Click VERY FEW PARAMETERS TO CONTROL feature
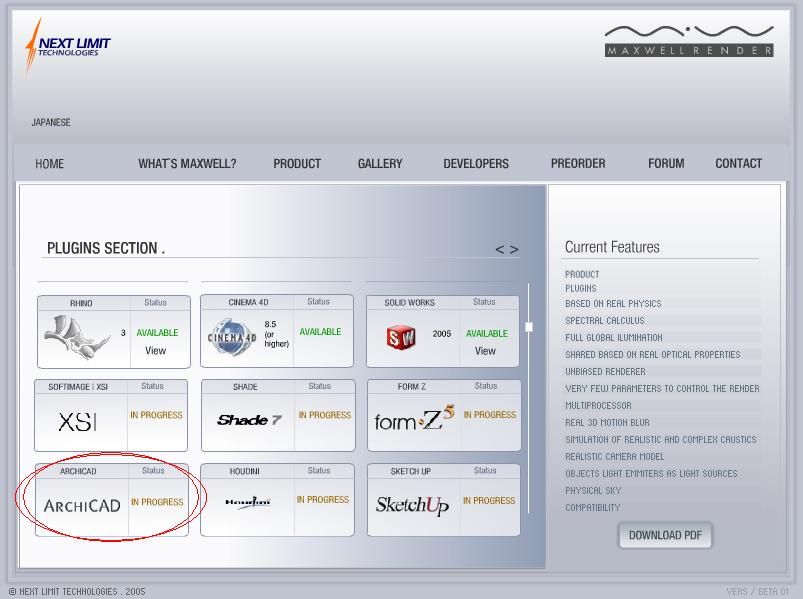This screenshot has width=803, height=599. click(x=662, y=389)
